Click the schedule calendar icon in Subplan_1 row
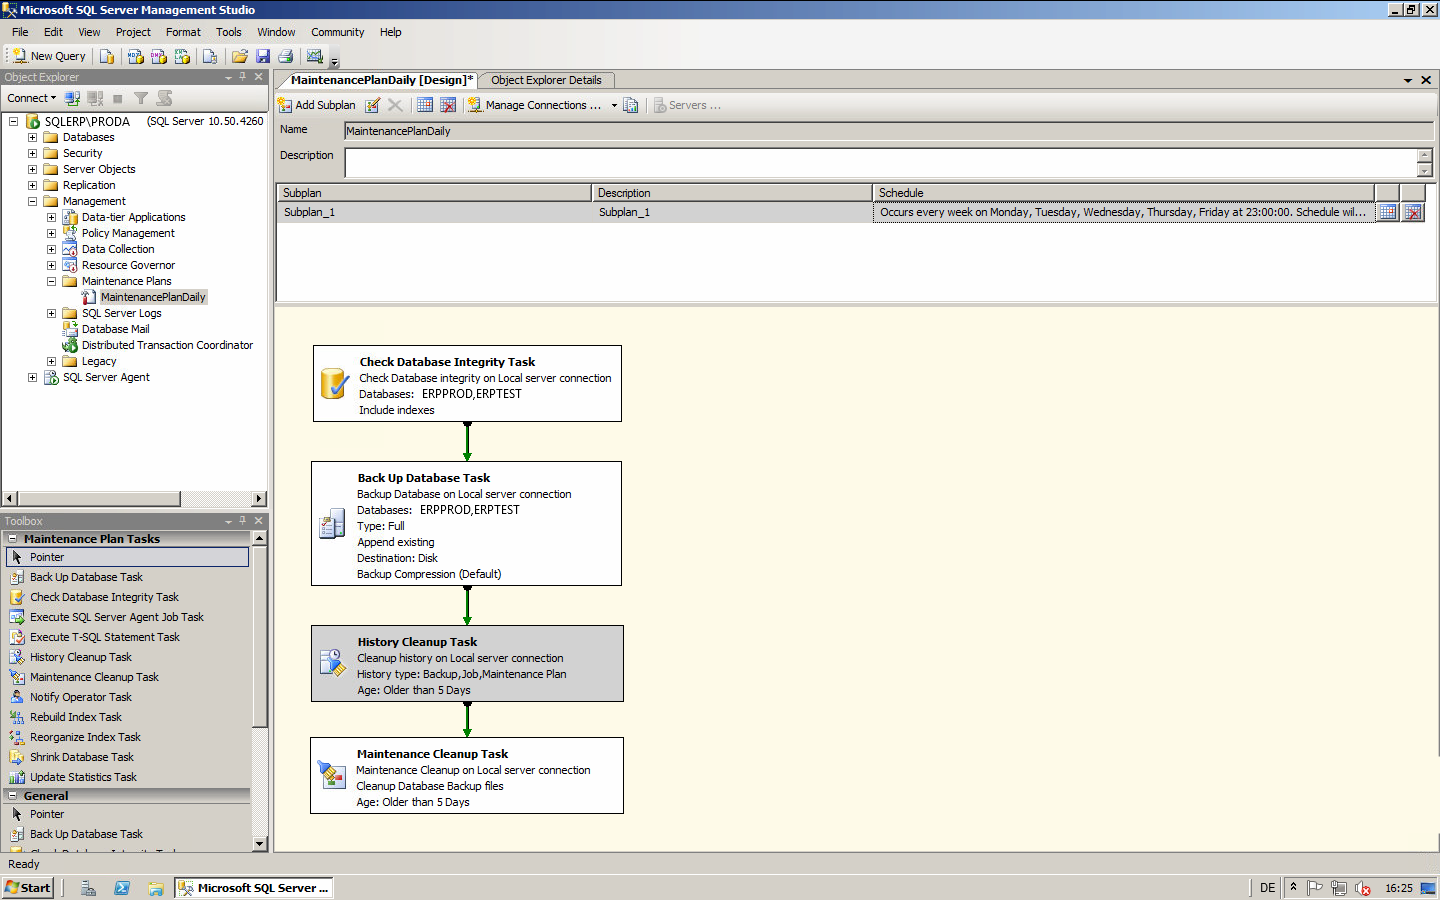 [x=1387, y=212]
